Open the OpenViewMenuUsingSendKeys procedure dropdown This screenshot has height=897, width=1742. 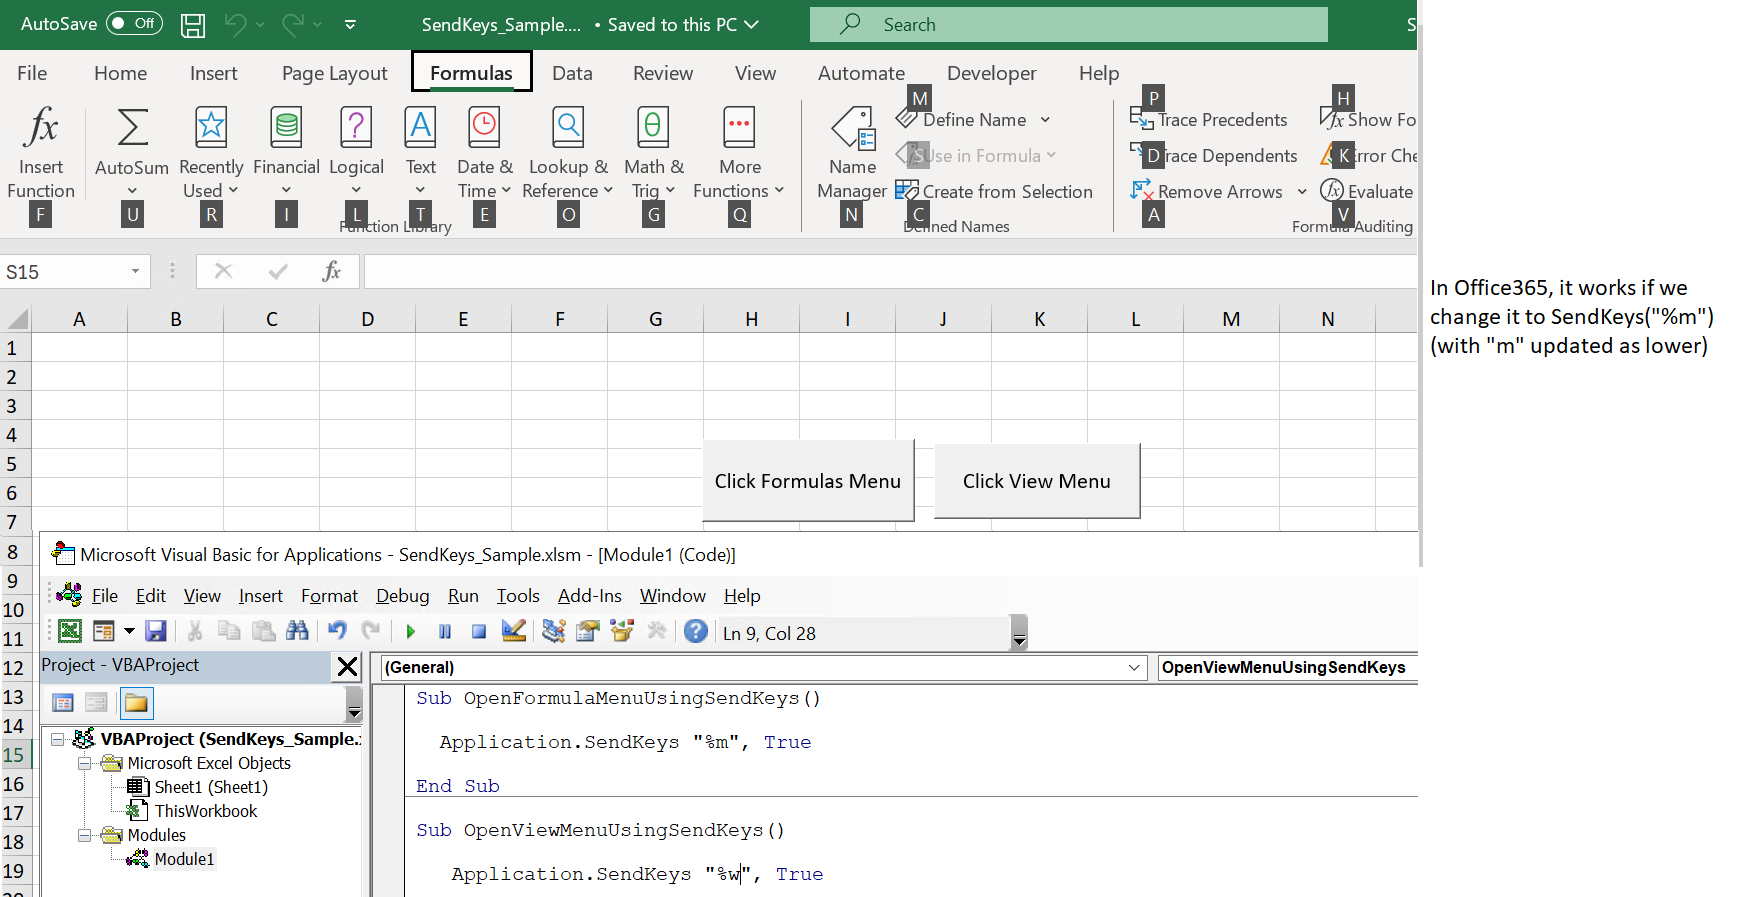pyautogui.click(x=1288, y=667)
